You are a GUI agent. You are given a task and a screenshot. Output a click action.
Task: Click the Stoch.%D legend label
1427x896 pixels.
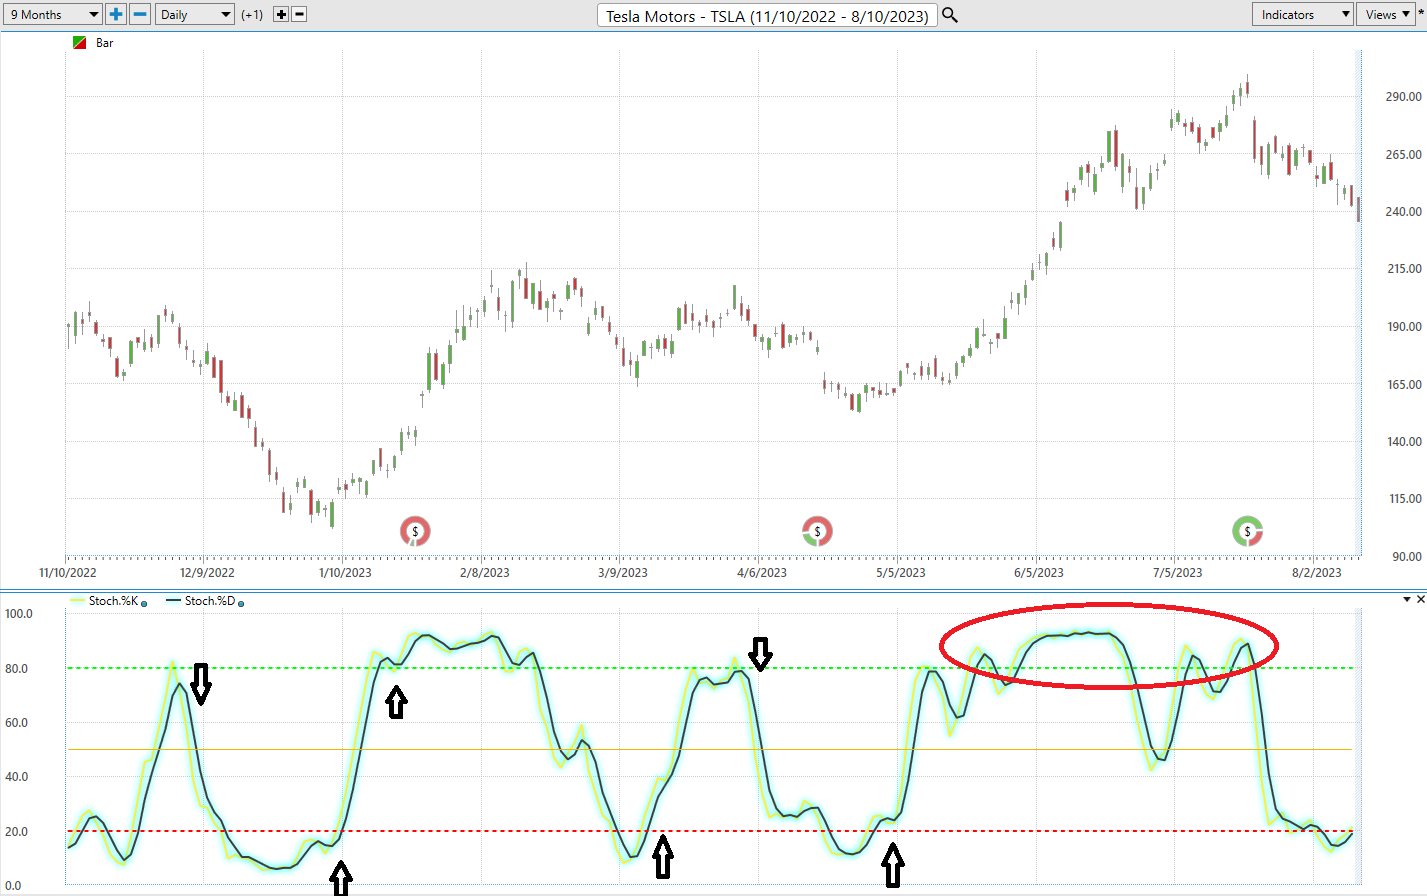pyautogui.click(x=210, y=601)
